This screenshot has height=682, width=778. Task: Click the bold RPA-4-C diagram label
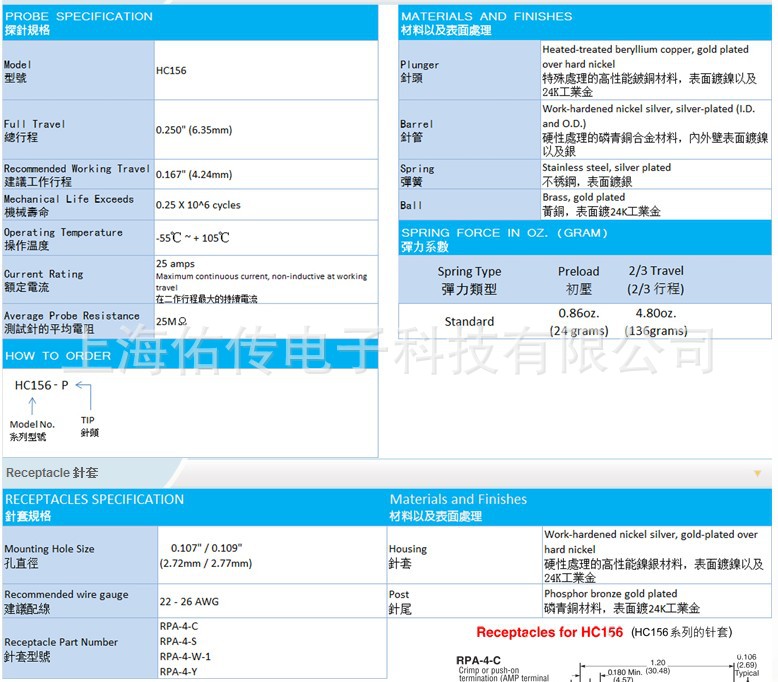[479, 660]
